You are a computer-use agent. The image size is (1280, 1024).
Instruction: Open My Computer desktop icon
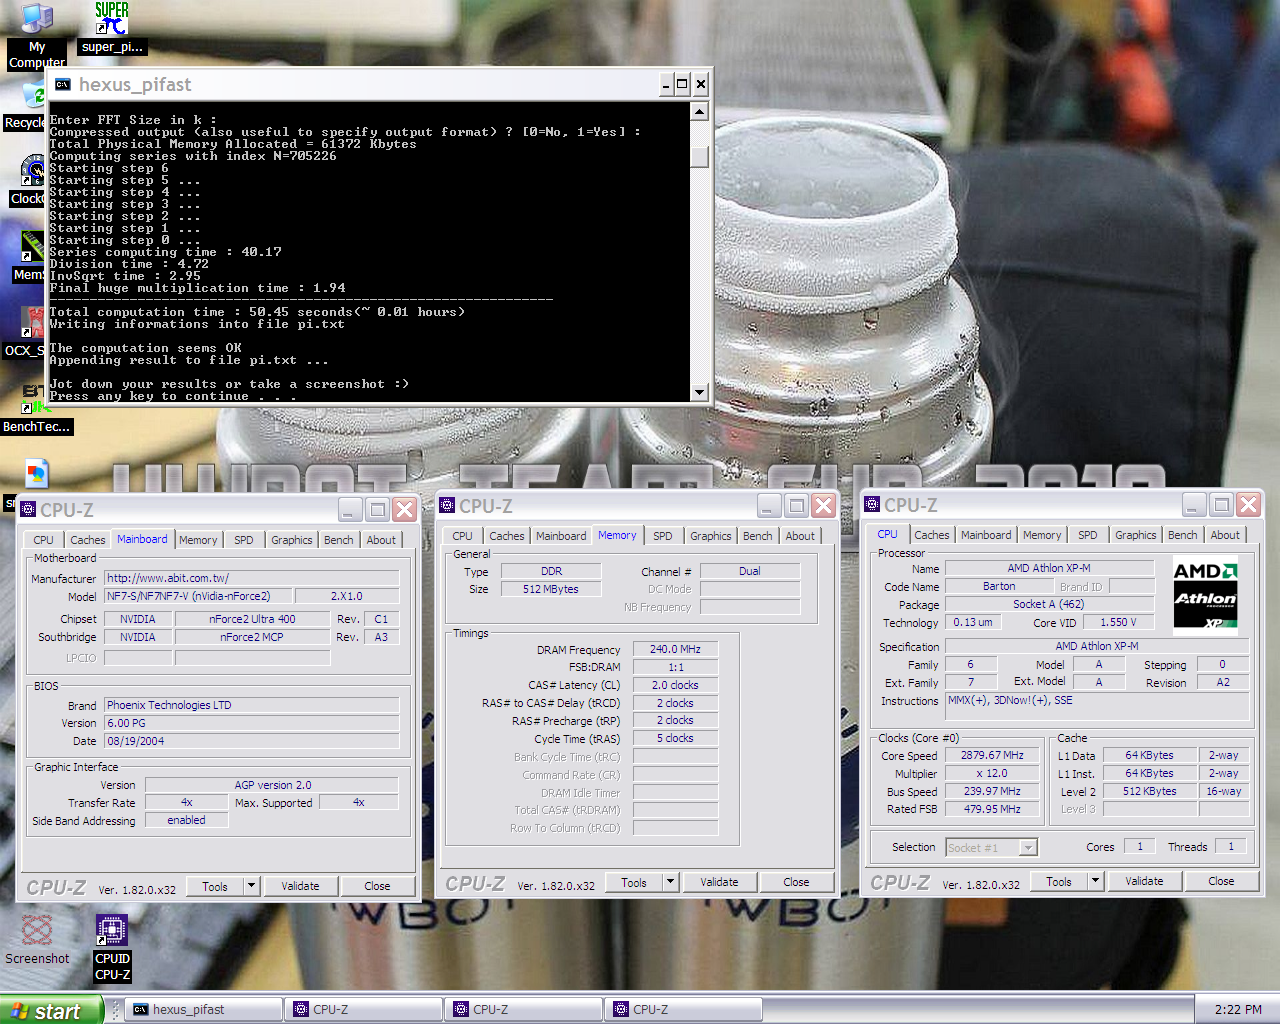click(x=37, y=35)
